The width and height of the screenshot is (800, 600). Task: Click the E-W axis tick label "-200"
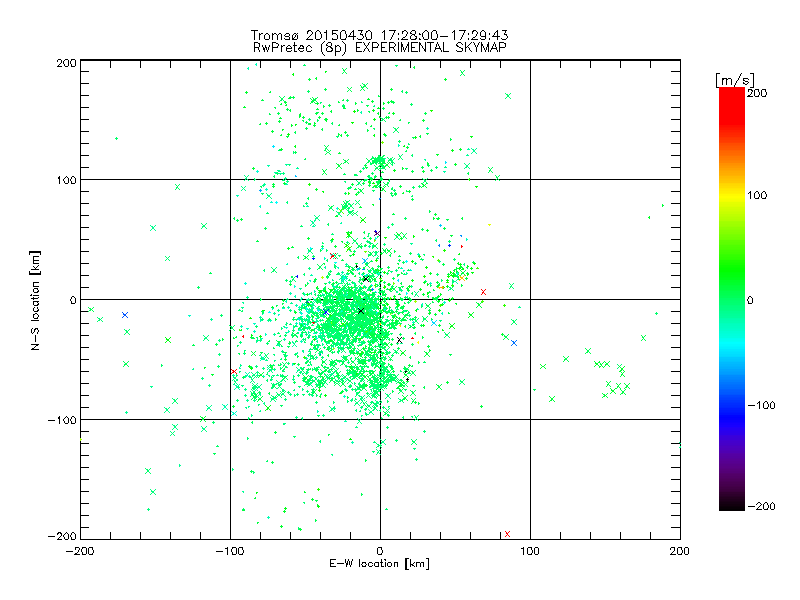[x=80, y=551]
